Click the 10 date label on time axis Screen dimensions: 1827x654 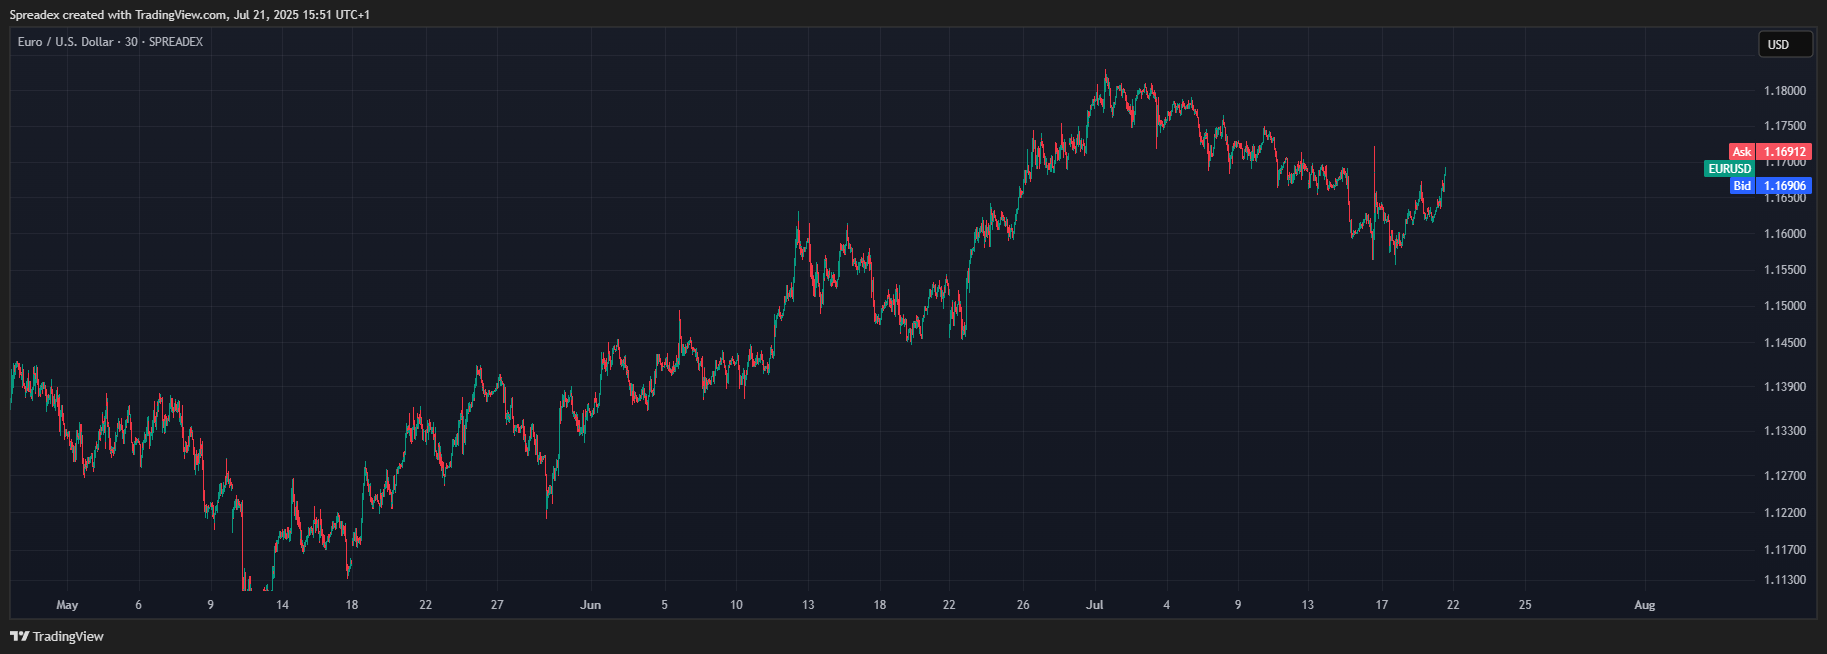click(737, 605)
